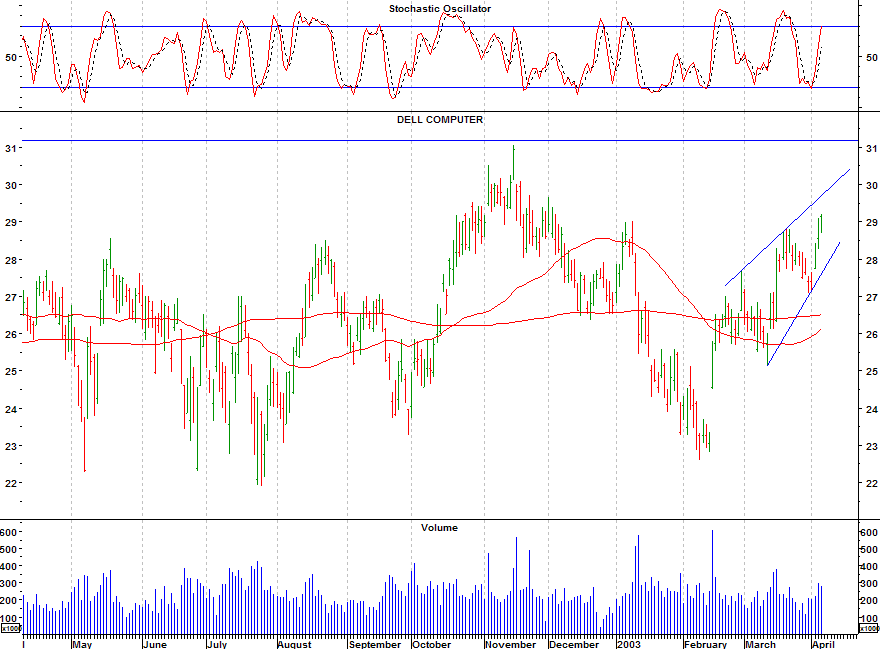Image resolution: width=880 pixels, height=650 pixels.
Task: Click the Stochastic Oscillator panel title
Action: point(439,8)
